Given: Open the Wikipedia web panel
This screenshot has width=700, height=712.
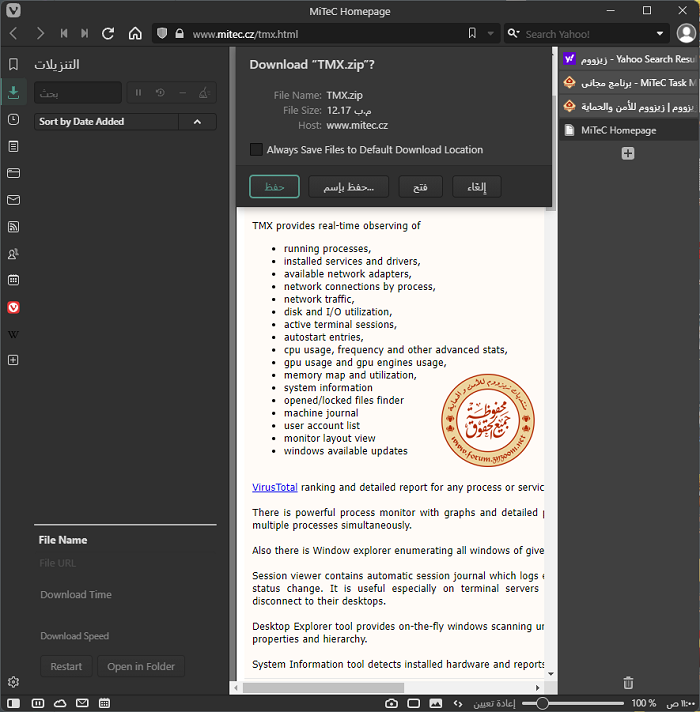Looking at the screenshot, I should coord(14,335).
